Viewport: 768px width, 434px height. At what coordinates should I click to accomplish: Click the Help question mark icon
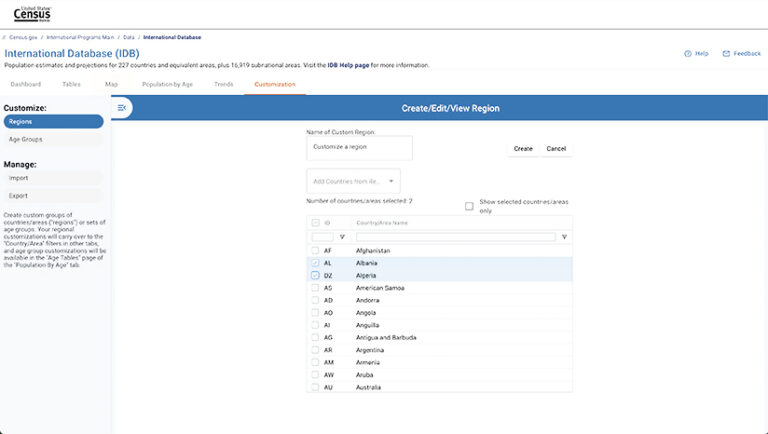point(688,53)
